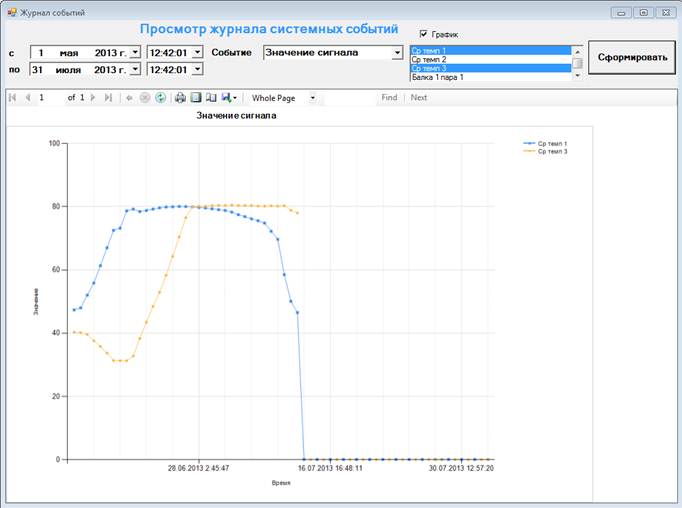Select Ср темп 2 in signal list
This screenshot has width=682, height=508.
(491, 60)
